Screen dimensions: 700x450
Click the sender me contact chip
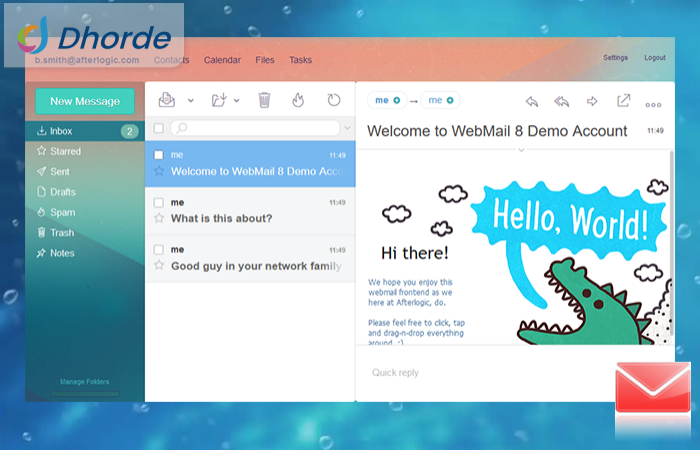pos(387,100)
